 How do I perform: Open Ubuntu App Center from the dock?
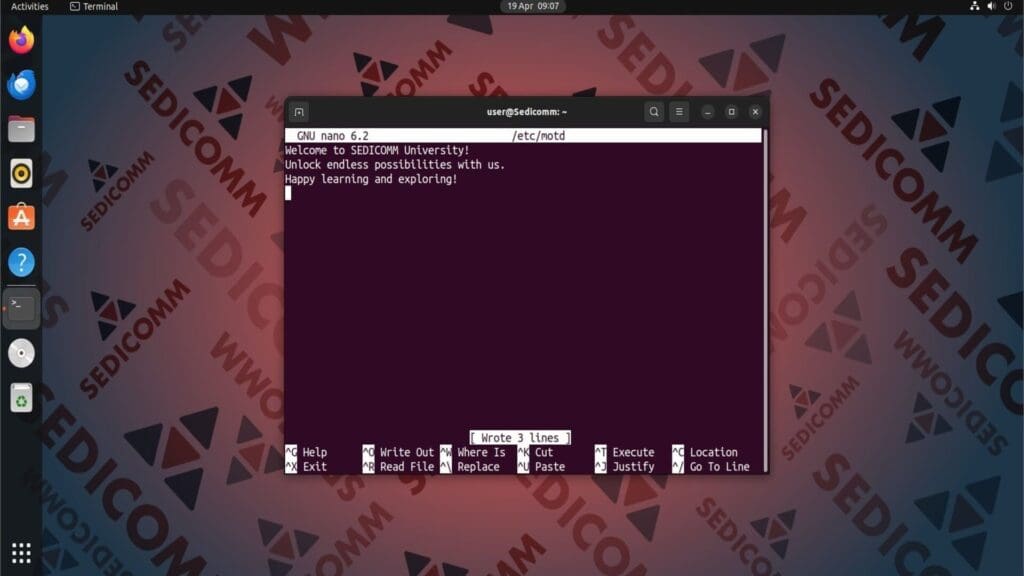[x=20, y=217]
